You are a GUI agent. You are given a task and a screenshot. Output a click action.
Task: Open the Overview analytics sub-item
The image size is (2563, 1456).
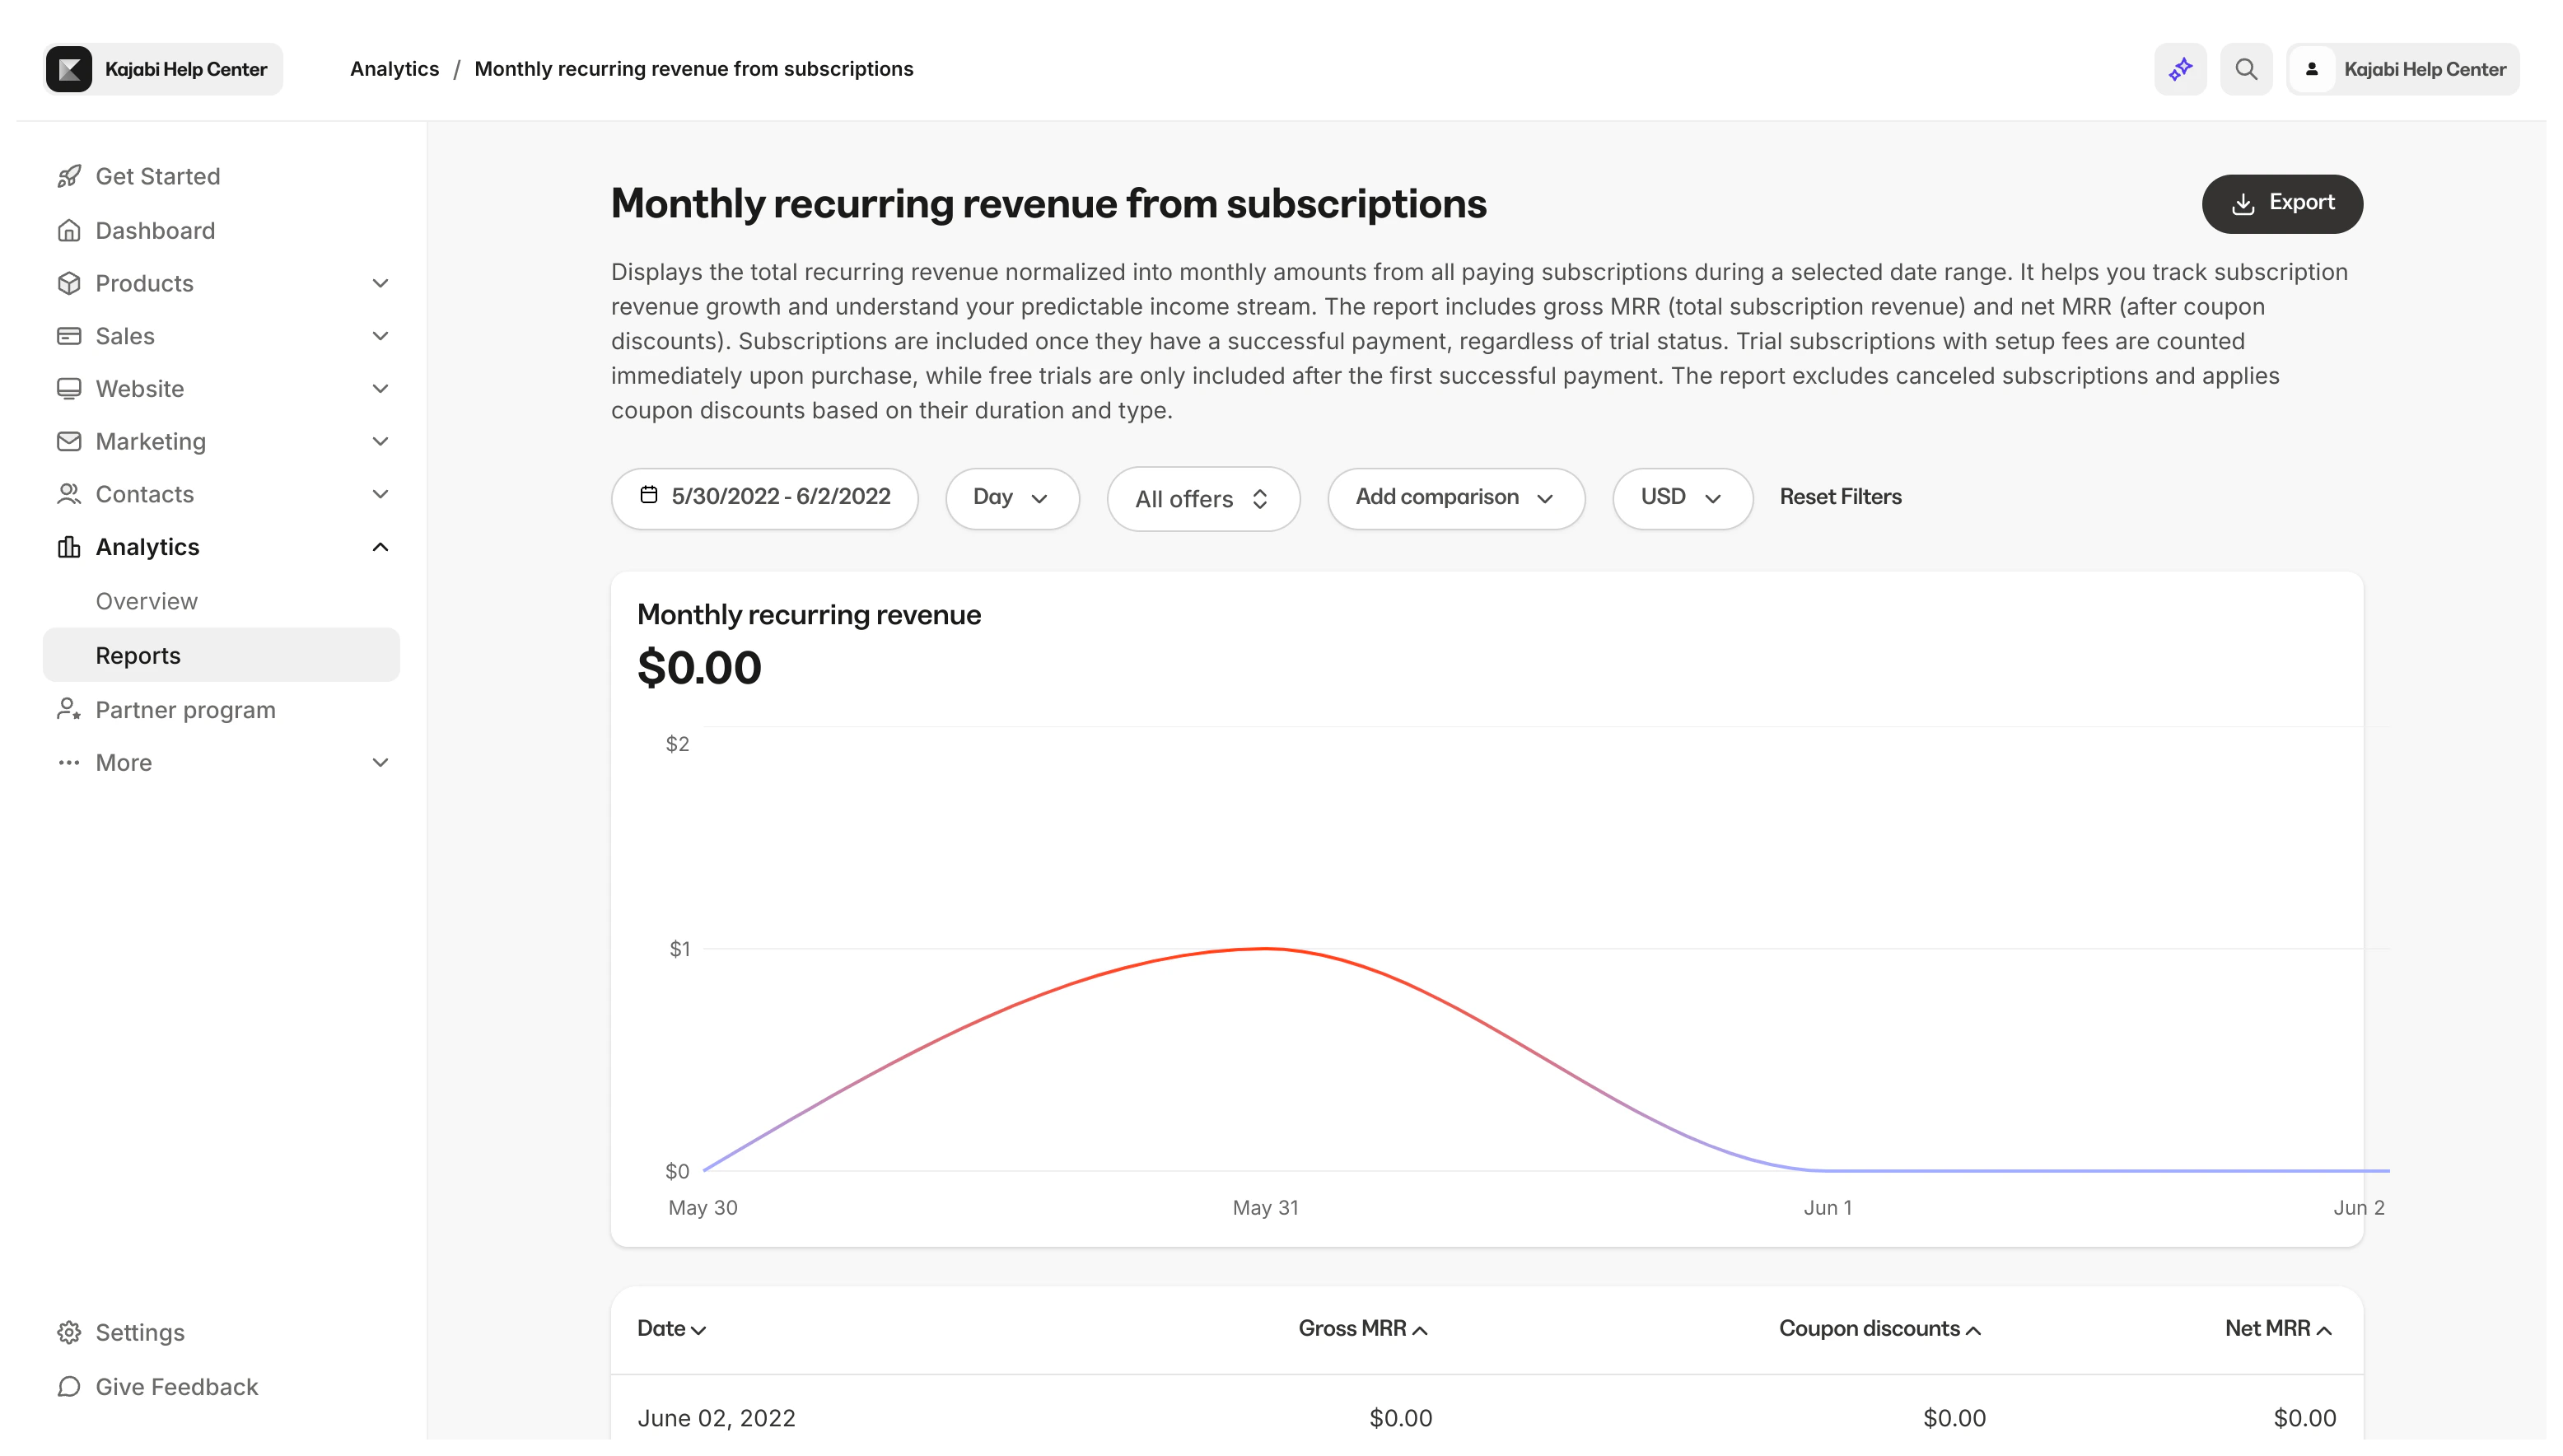tap(147, 601)
